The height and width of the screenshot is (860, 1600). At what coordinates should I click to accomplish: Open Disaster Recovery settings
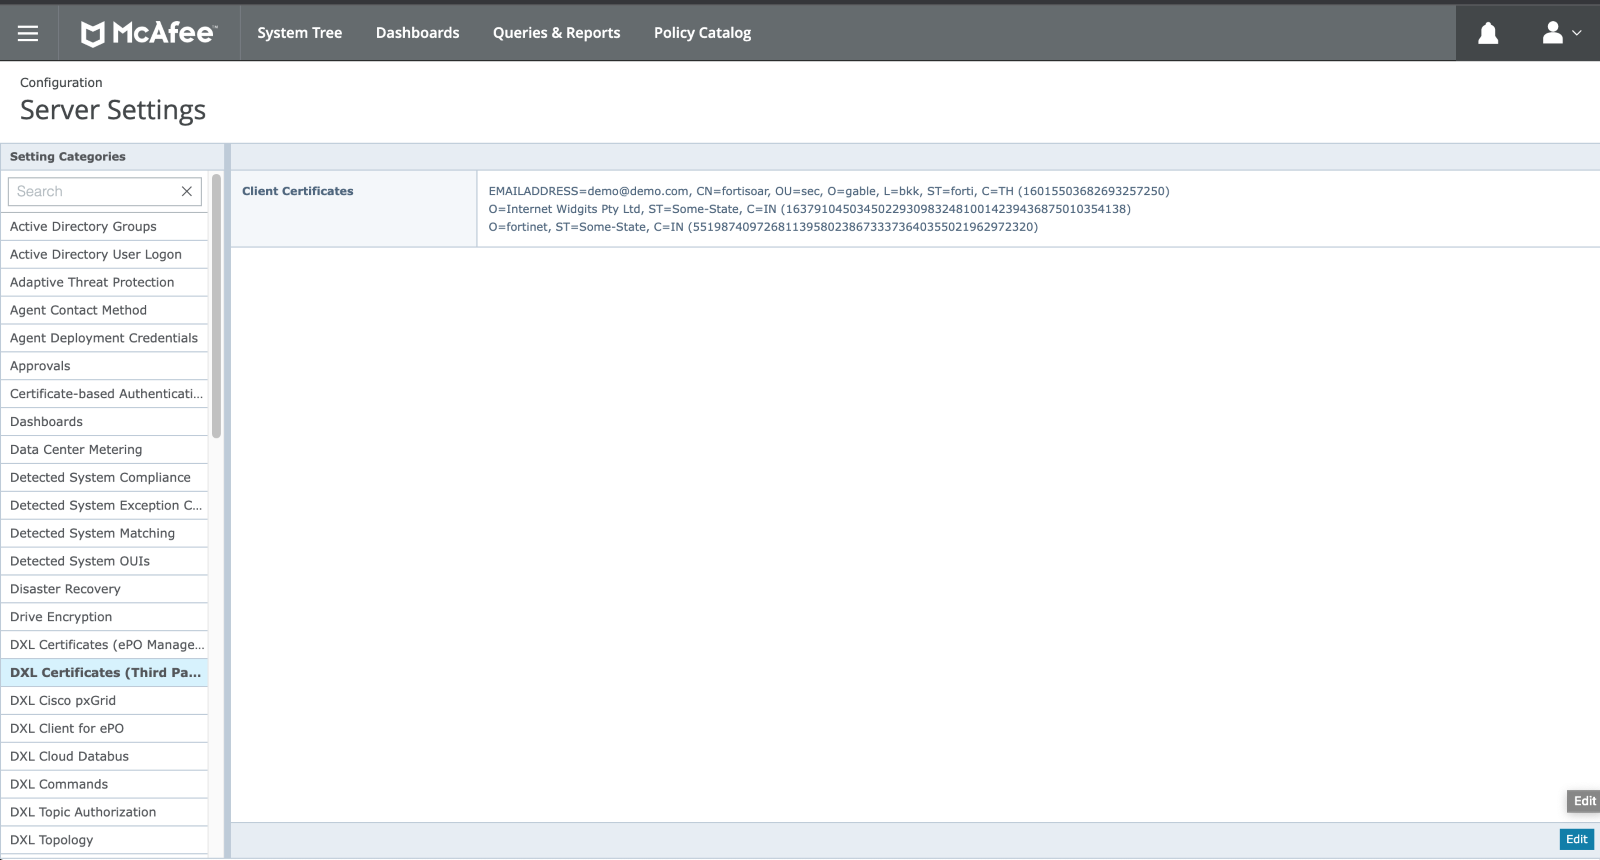(65, 589)
